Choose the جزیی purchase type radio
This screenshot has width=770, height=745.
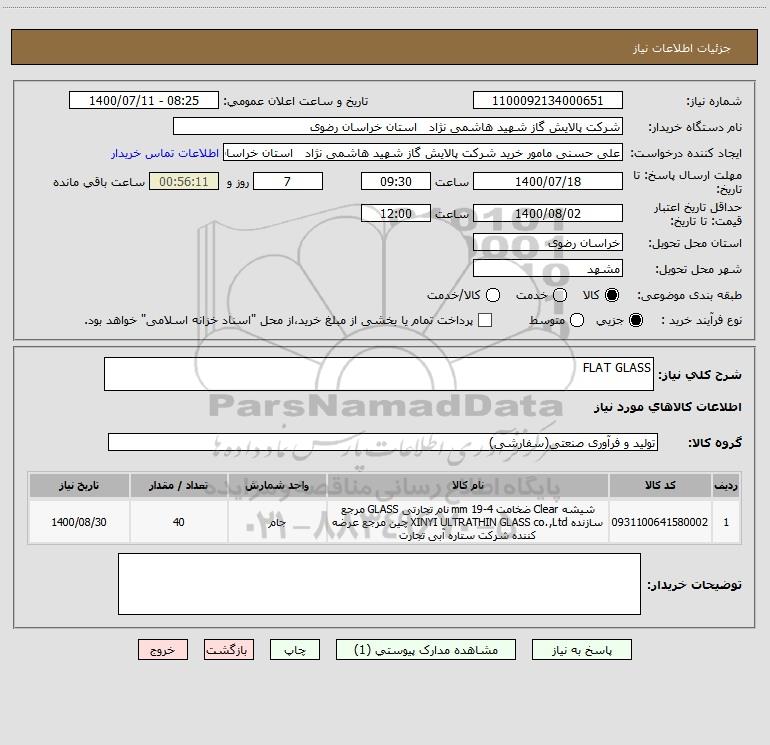coord(635,321)
